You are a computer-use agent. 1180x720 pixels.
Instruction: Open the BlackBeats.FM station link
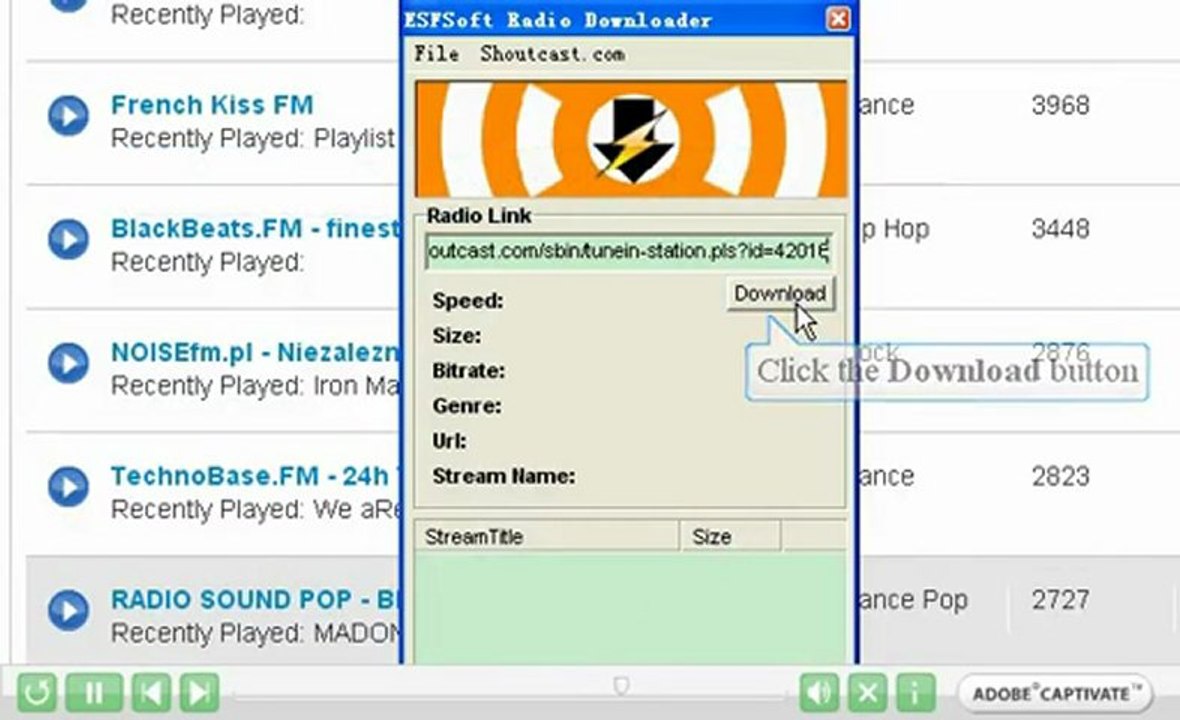pos(256,228)
